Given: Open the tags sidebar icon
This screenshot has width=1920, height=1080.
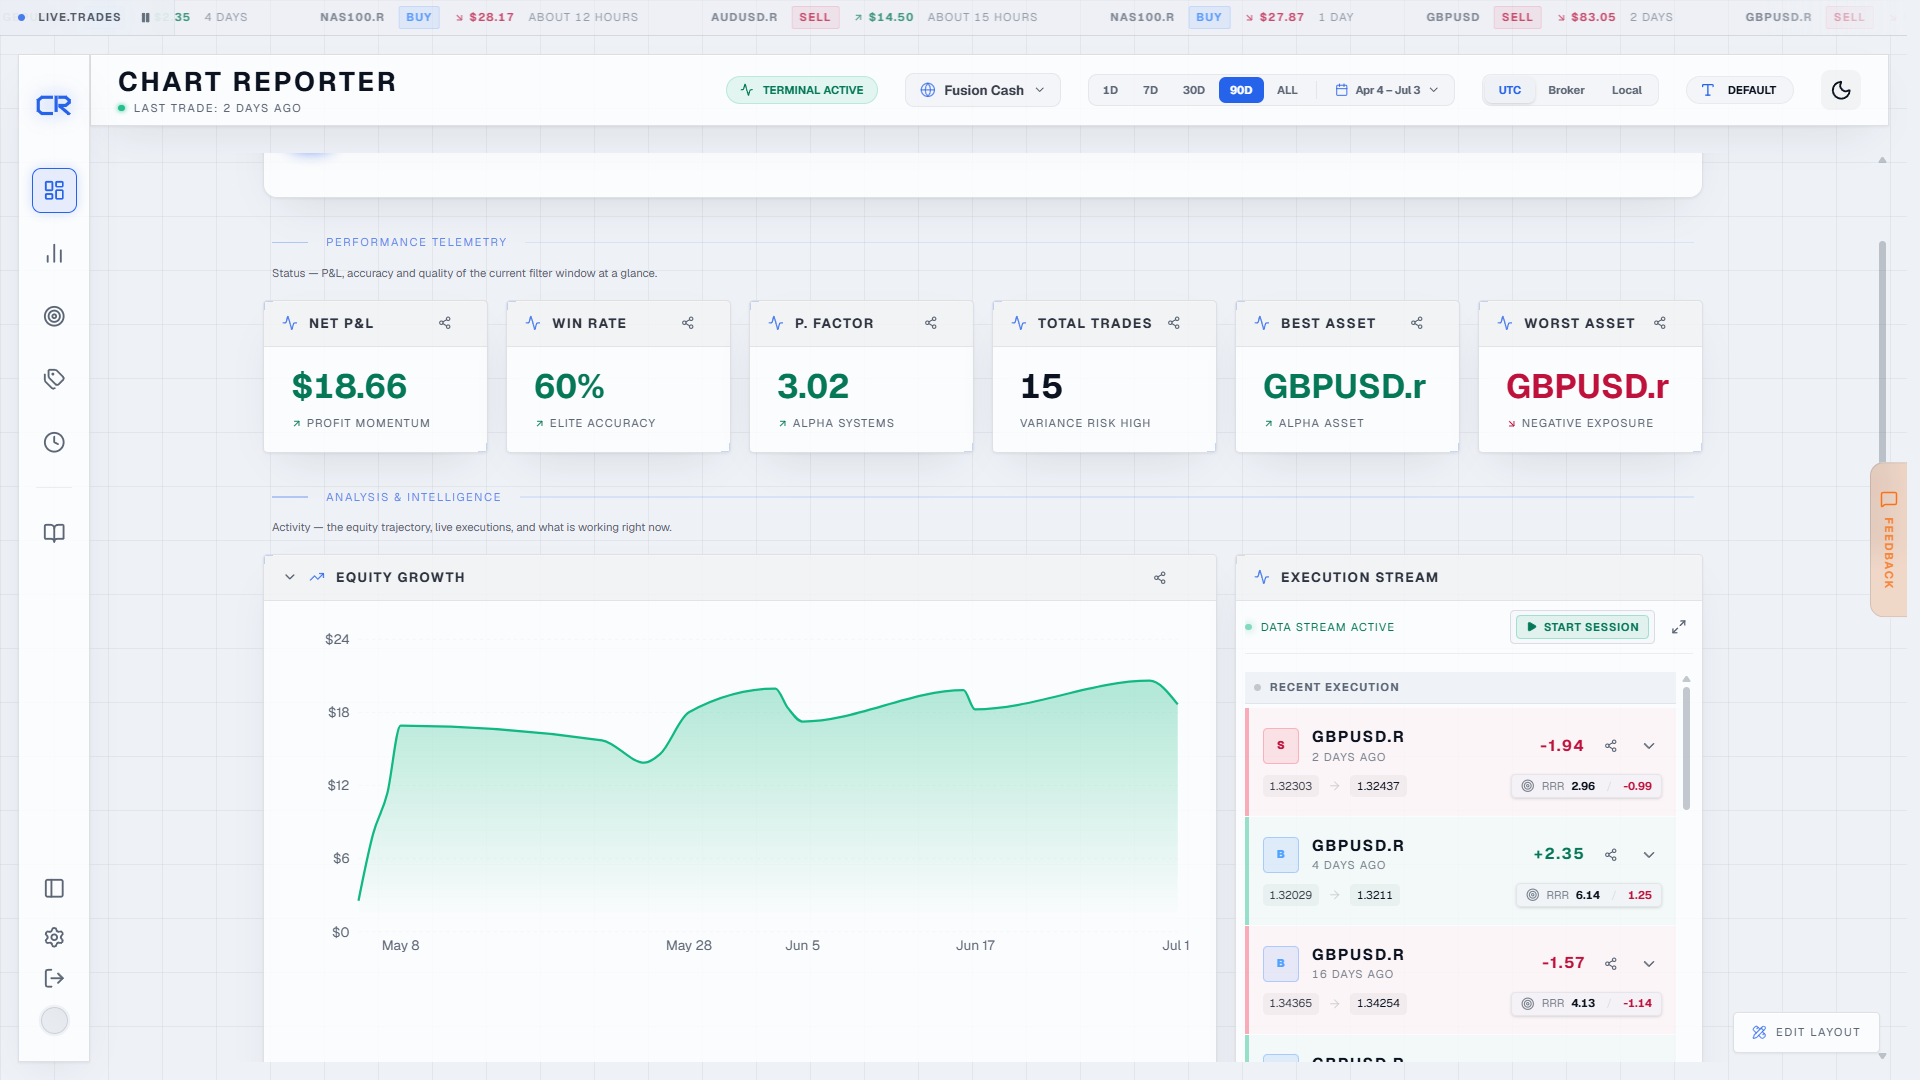Looking at the screenshot, I should (x=54, y=379).
